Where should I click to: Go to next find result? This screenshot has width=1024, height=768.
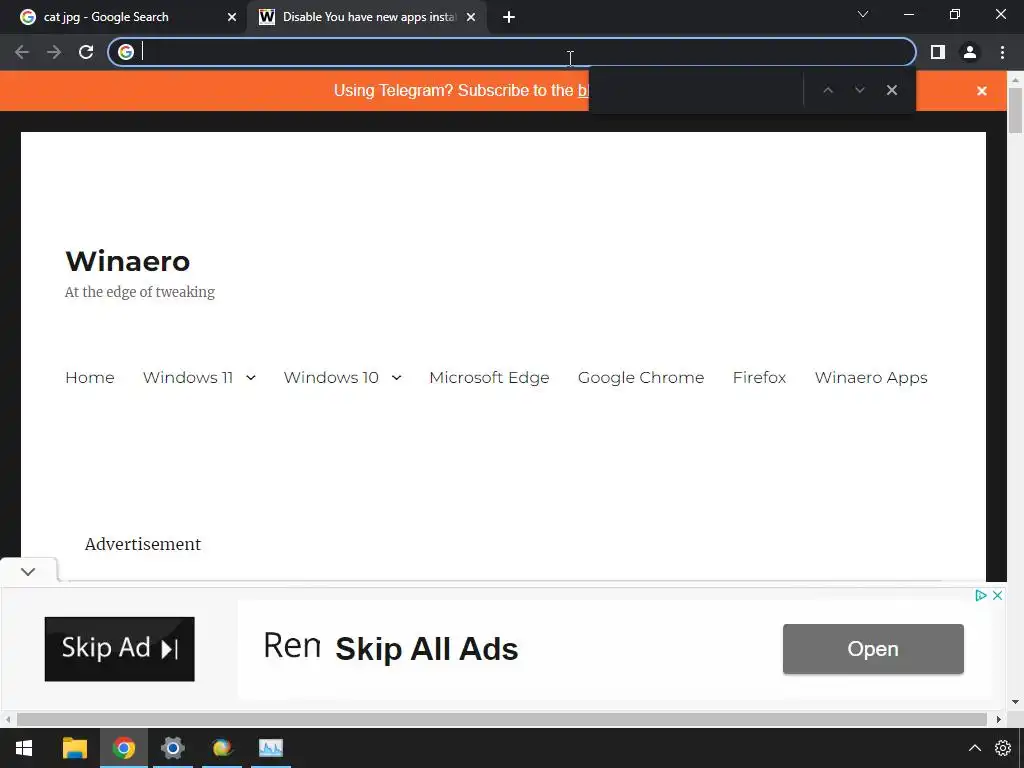click(x=859, y=90)
